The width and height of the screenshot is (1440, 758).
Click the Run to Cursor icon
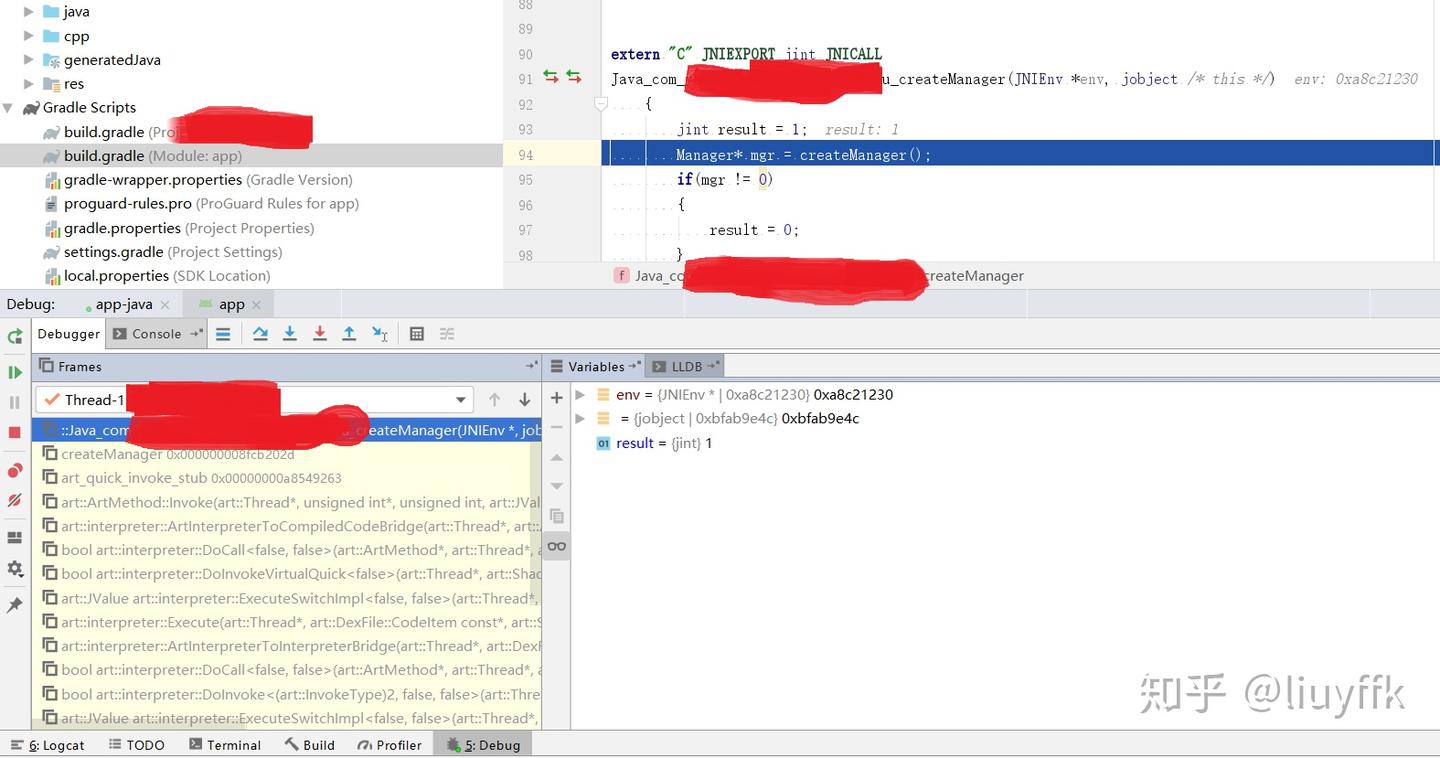380,333
